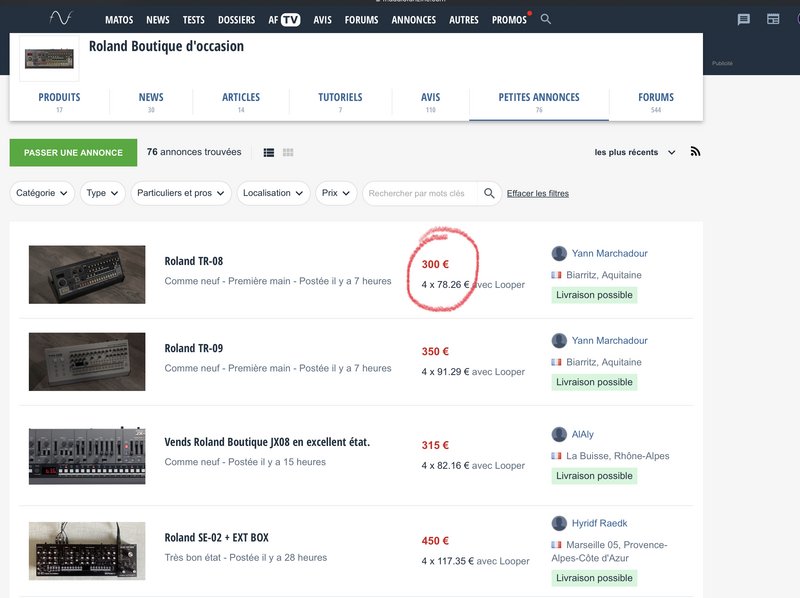Open the Roland SE-02 + EXT BOX listing
The height and width of the screenshot is (598, 800).
pos(216,538)
